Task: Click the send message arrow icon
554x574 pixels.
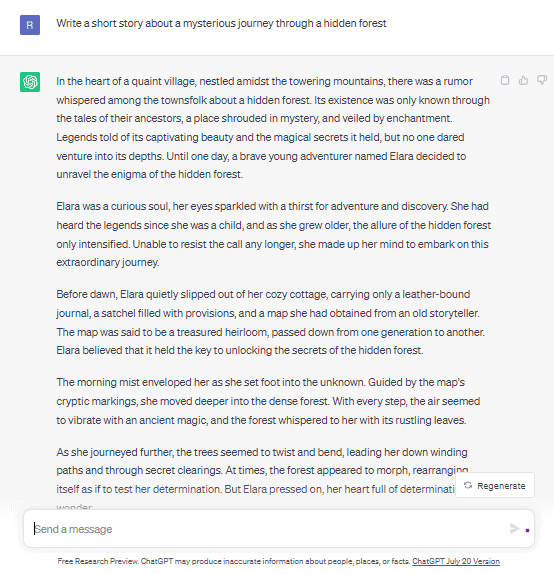Action: point(514,529)
